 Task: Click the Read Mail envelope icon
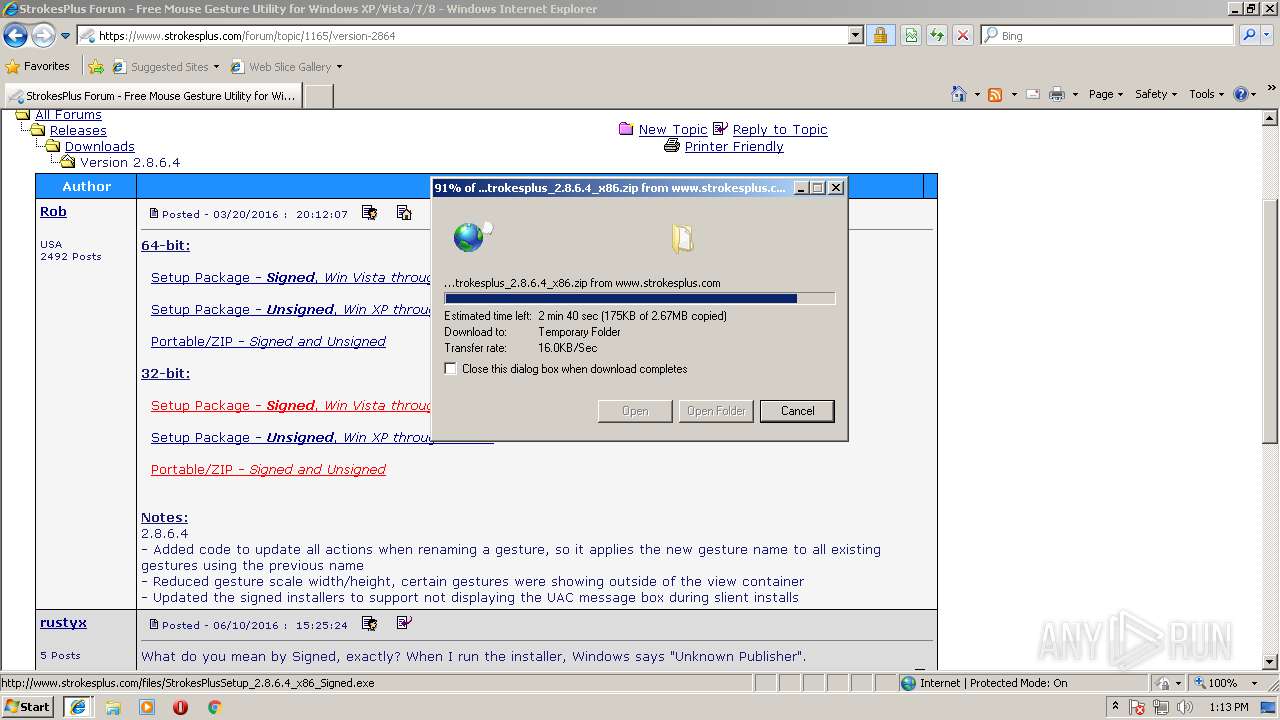point(1032,94)
